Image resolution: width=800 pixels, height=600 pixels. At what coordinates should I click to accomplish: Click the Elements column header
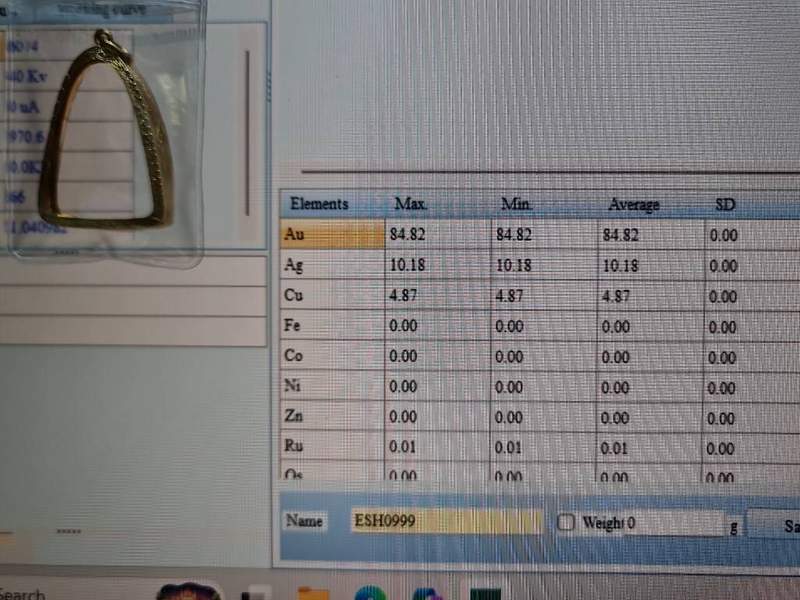tap(319, 204)
